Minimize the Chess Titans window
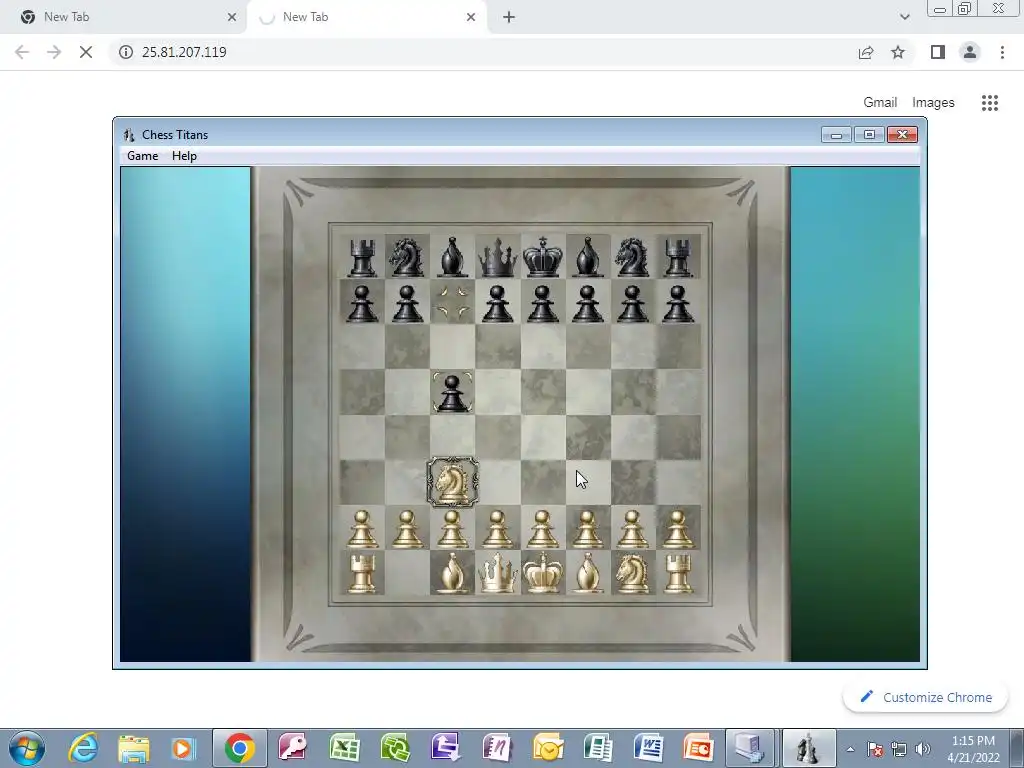1024x768 pixels. click(837, 135)
